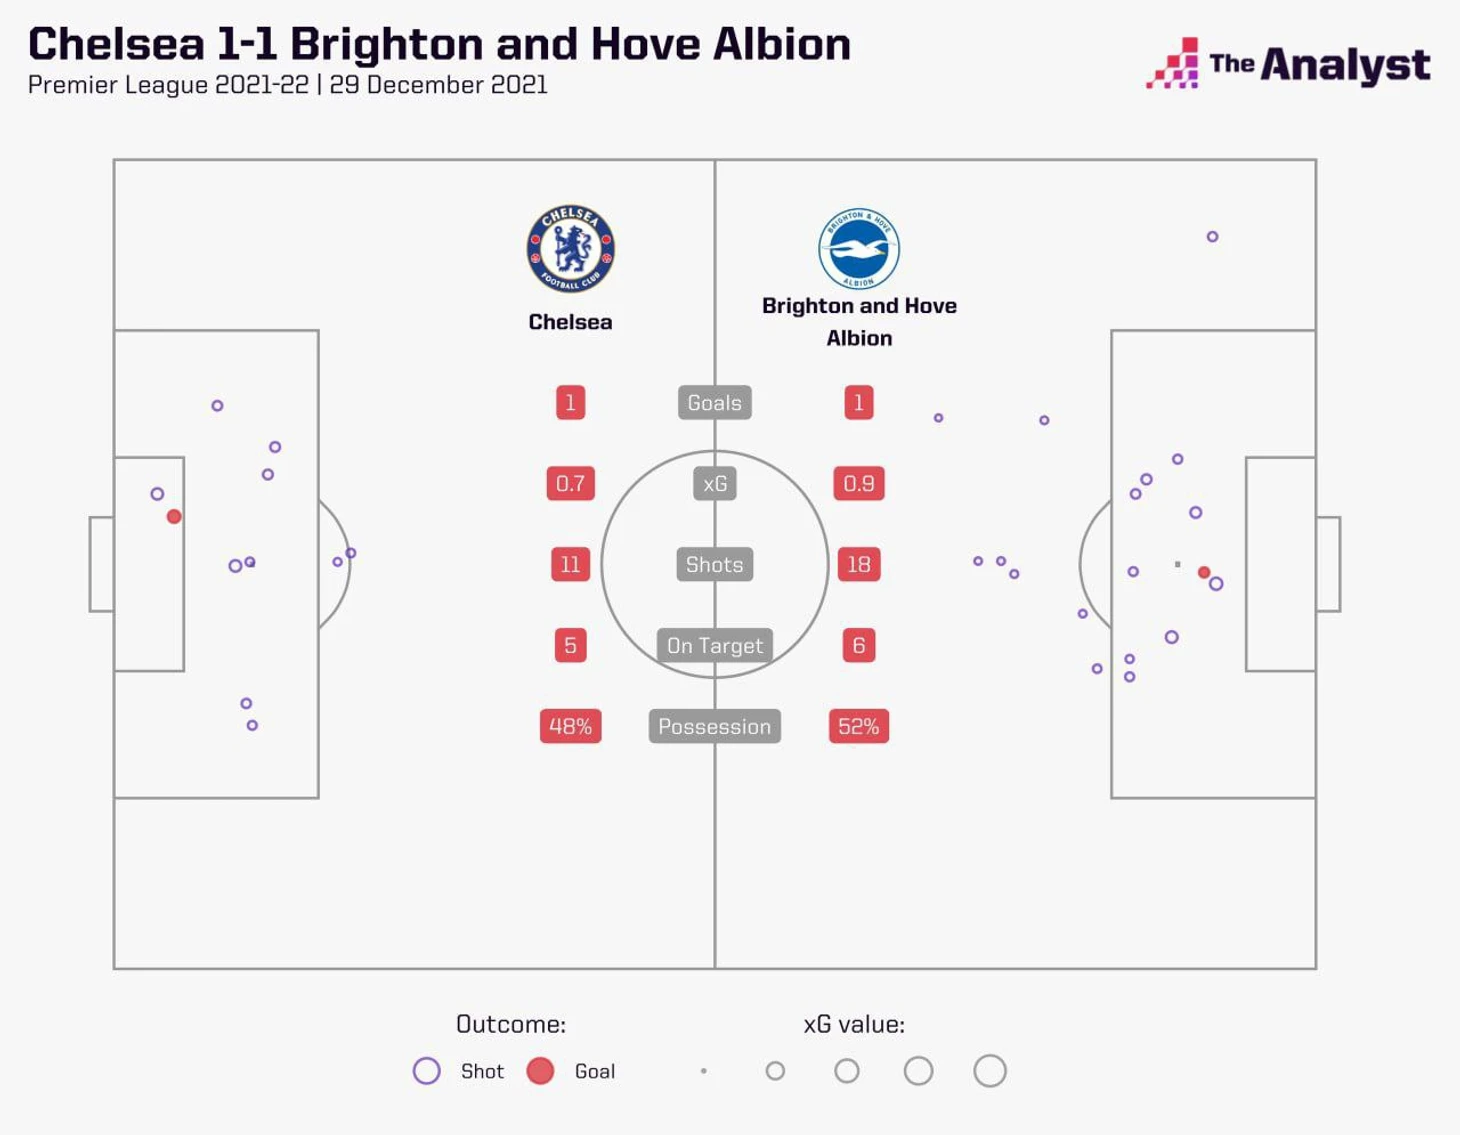The height and width of the screenshot is (1135, 1460).
Task: Click the purple Shot legend circle
Action: pyautogui.click(x=427, y=1071)
